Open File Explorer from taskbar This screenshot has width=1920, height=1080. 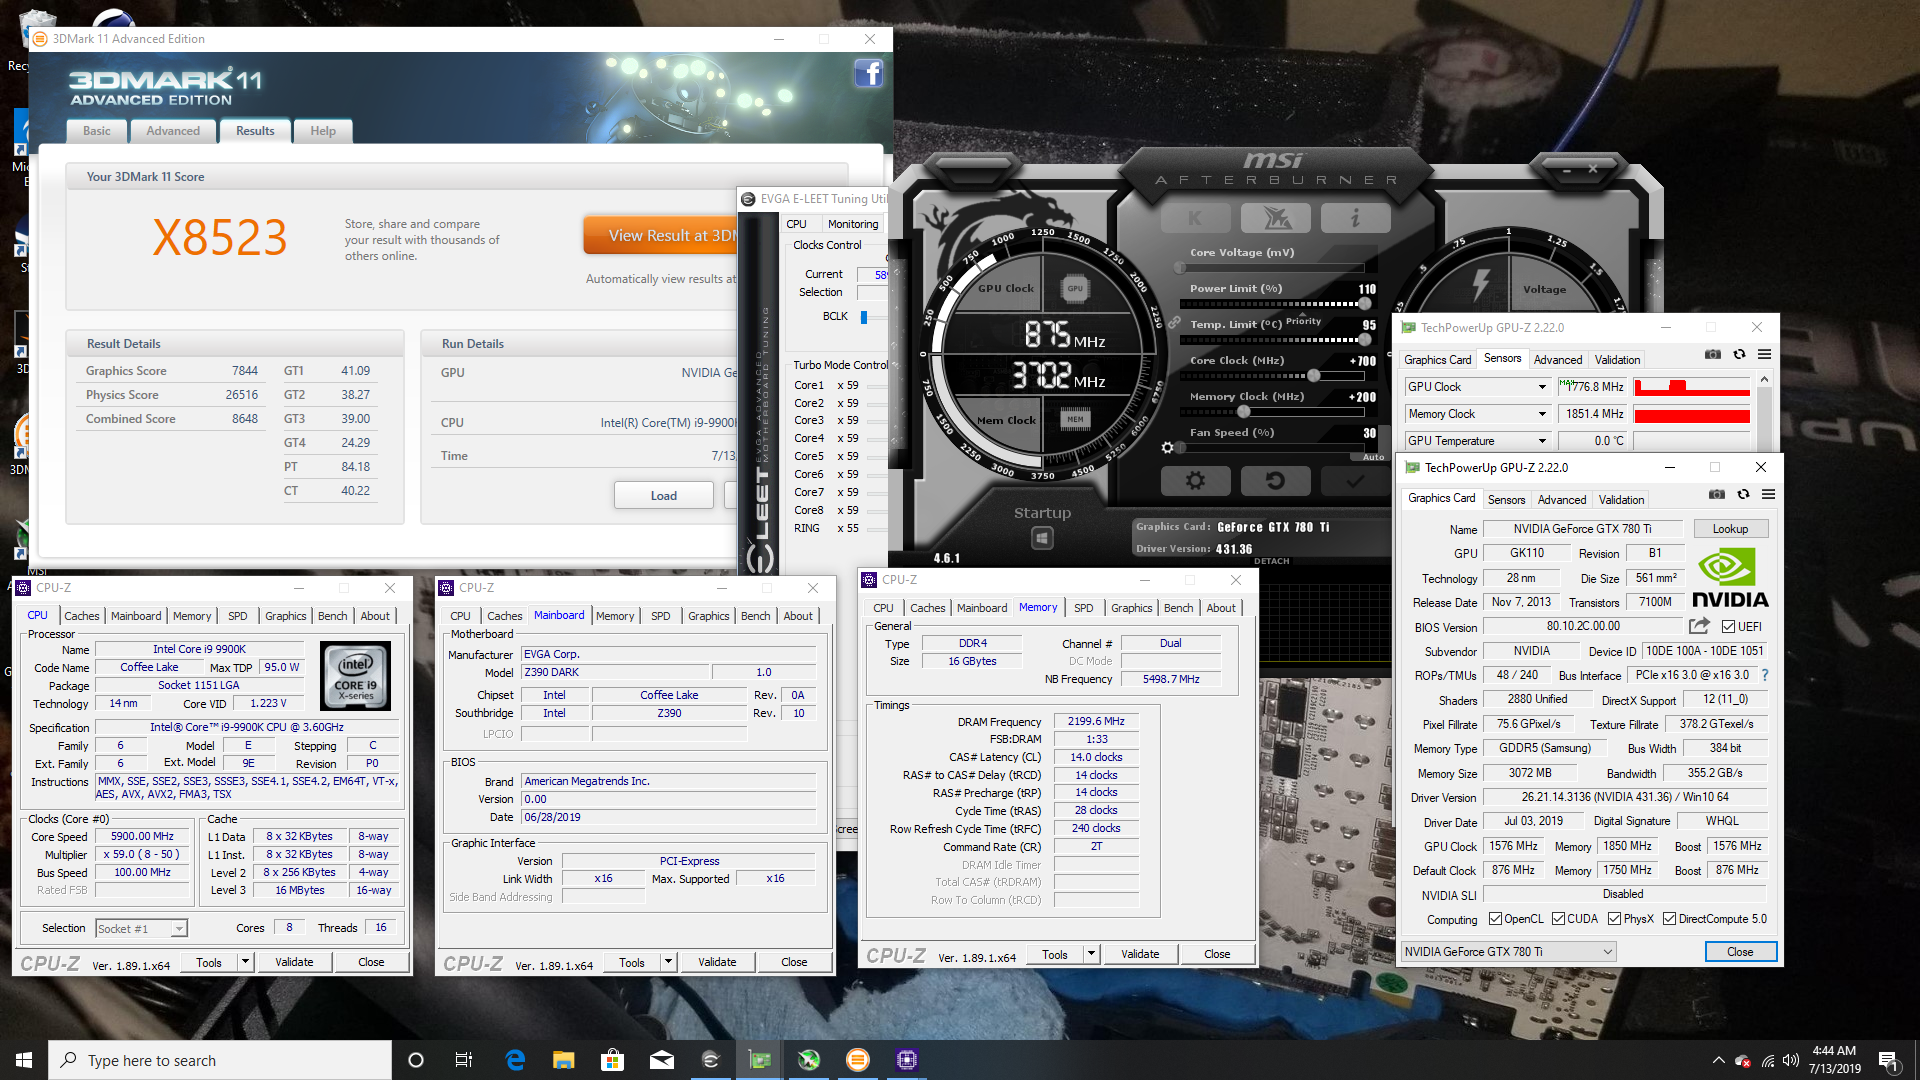(x=564, y=1060)
